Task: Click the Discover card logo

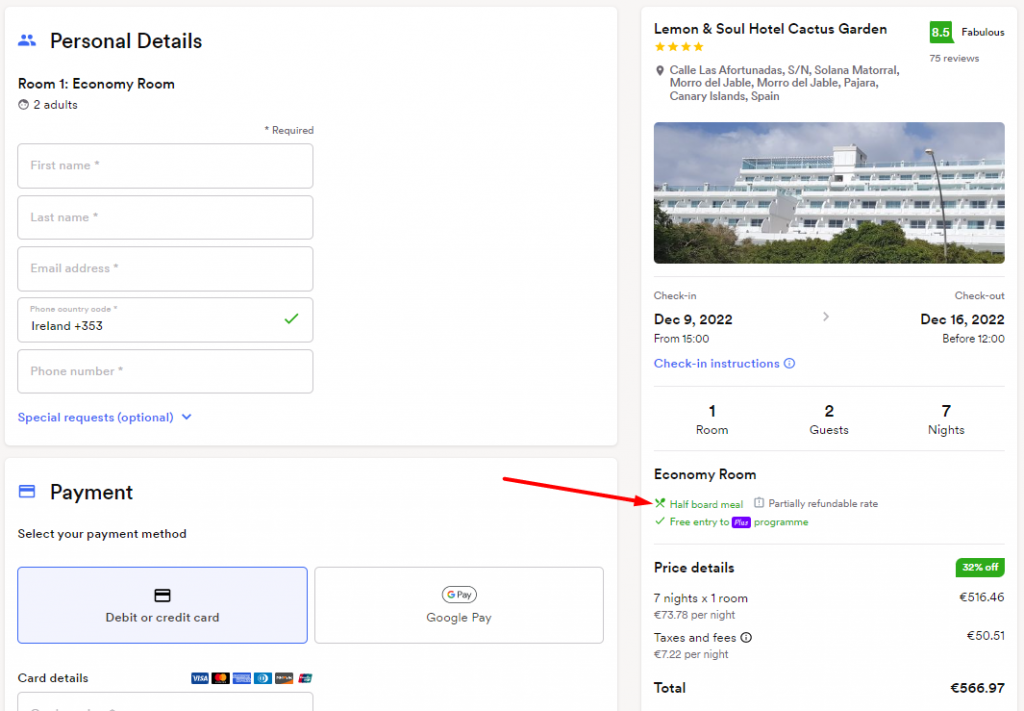Action: tap(284, 678)
